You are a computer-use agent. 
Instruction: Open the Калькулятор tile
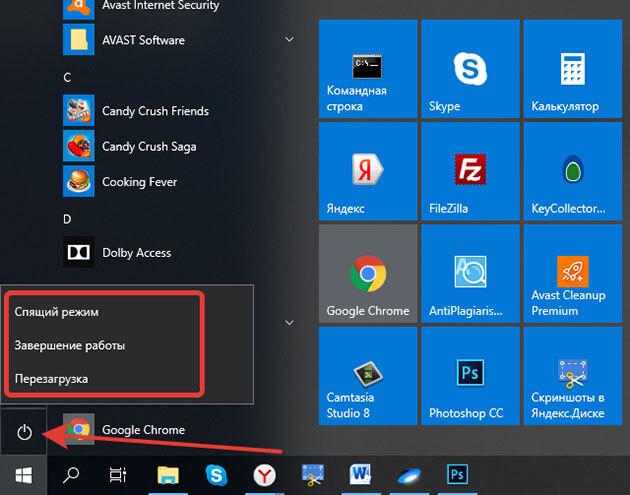[573, 69]
